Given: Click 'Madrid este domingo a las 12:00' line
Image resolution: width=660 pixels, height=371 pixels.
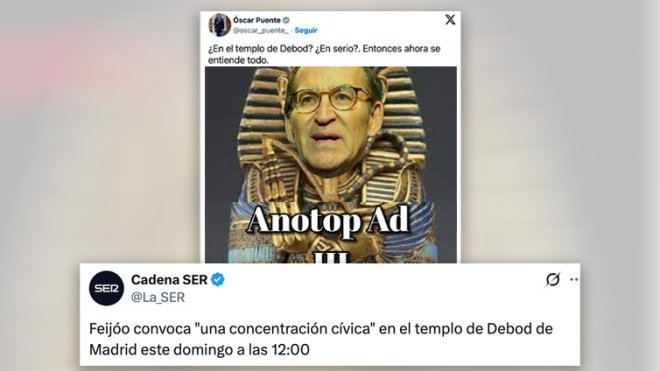Looking at the screenshot, I should point(200,350).
